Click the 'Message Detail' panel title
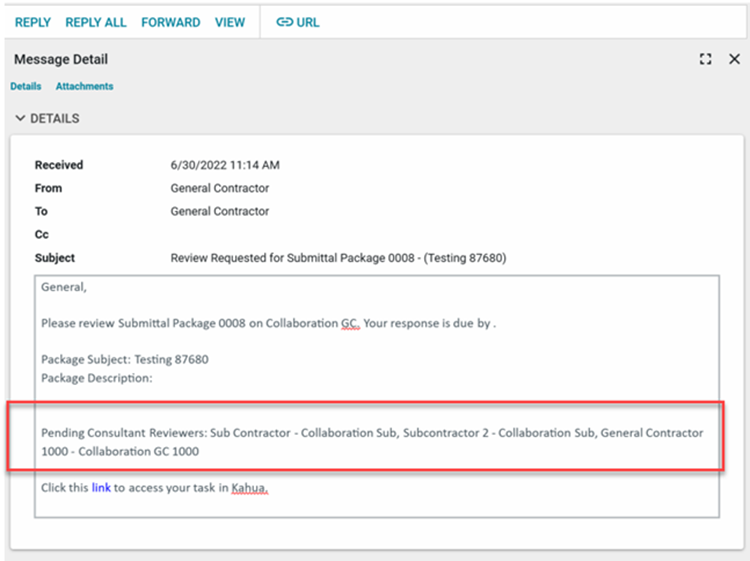 point(61,60)
